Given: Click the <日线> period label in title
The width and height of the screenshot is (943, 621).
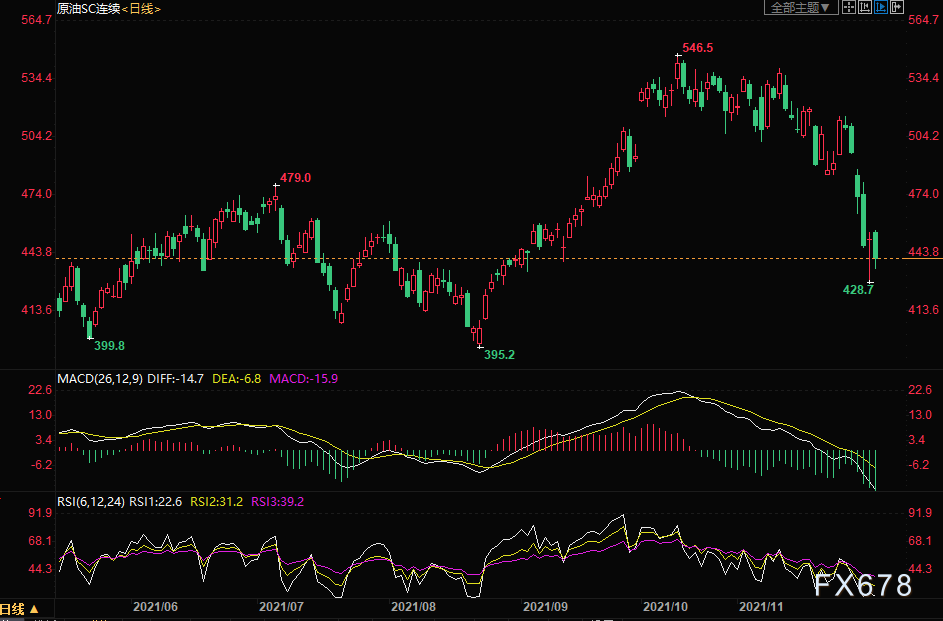Looking at the screenshot, I should [x=141, y=8].
